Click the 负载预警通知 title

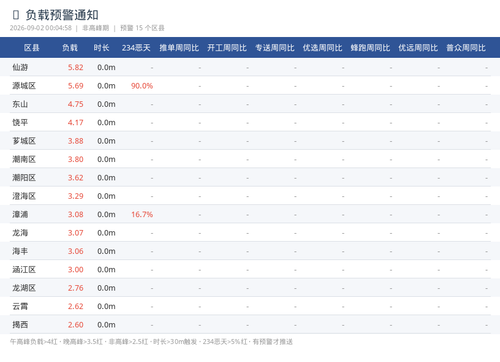click(x=62, y=15)
